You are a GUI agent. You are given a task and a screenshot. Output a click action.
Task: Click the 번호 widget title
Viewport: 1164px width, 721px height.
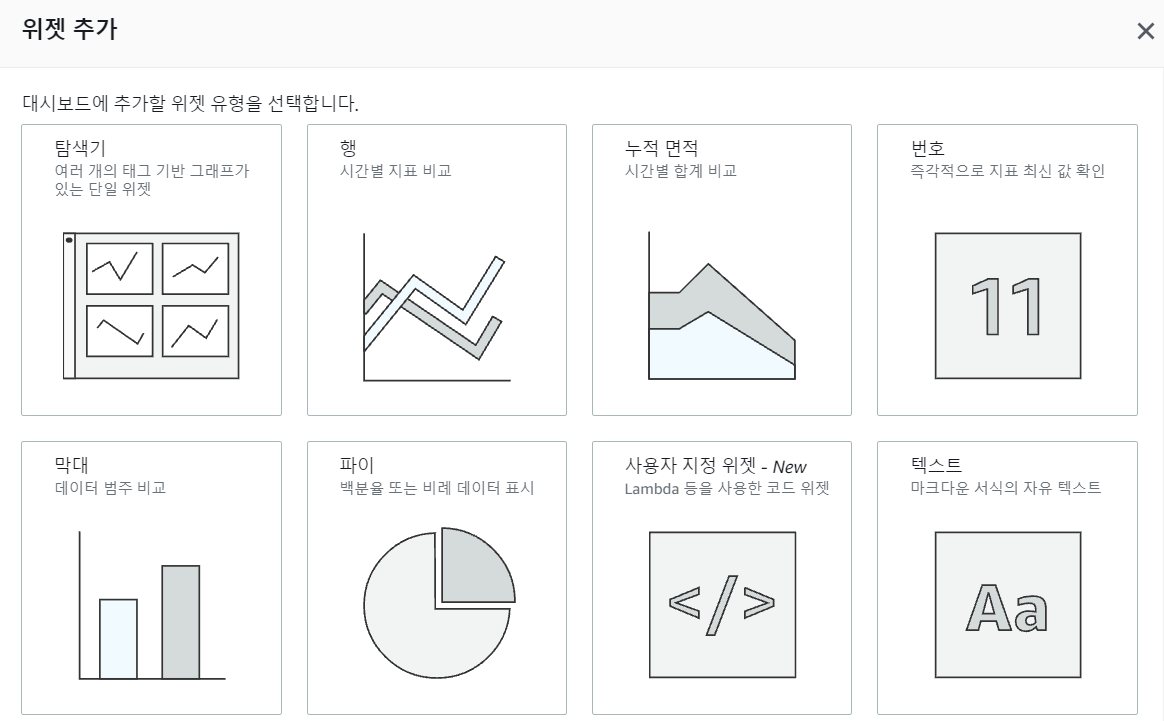click(x=928, y=148)
